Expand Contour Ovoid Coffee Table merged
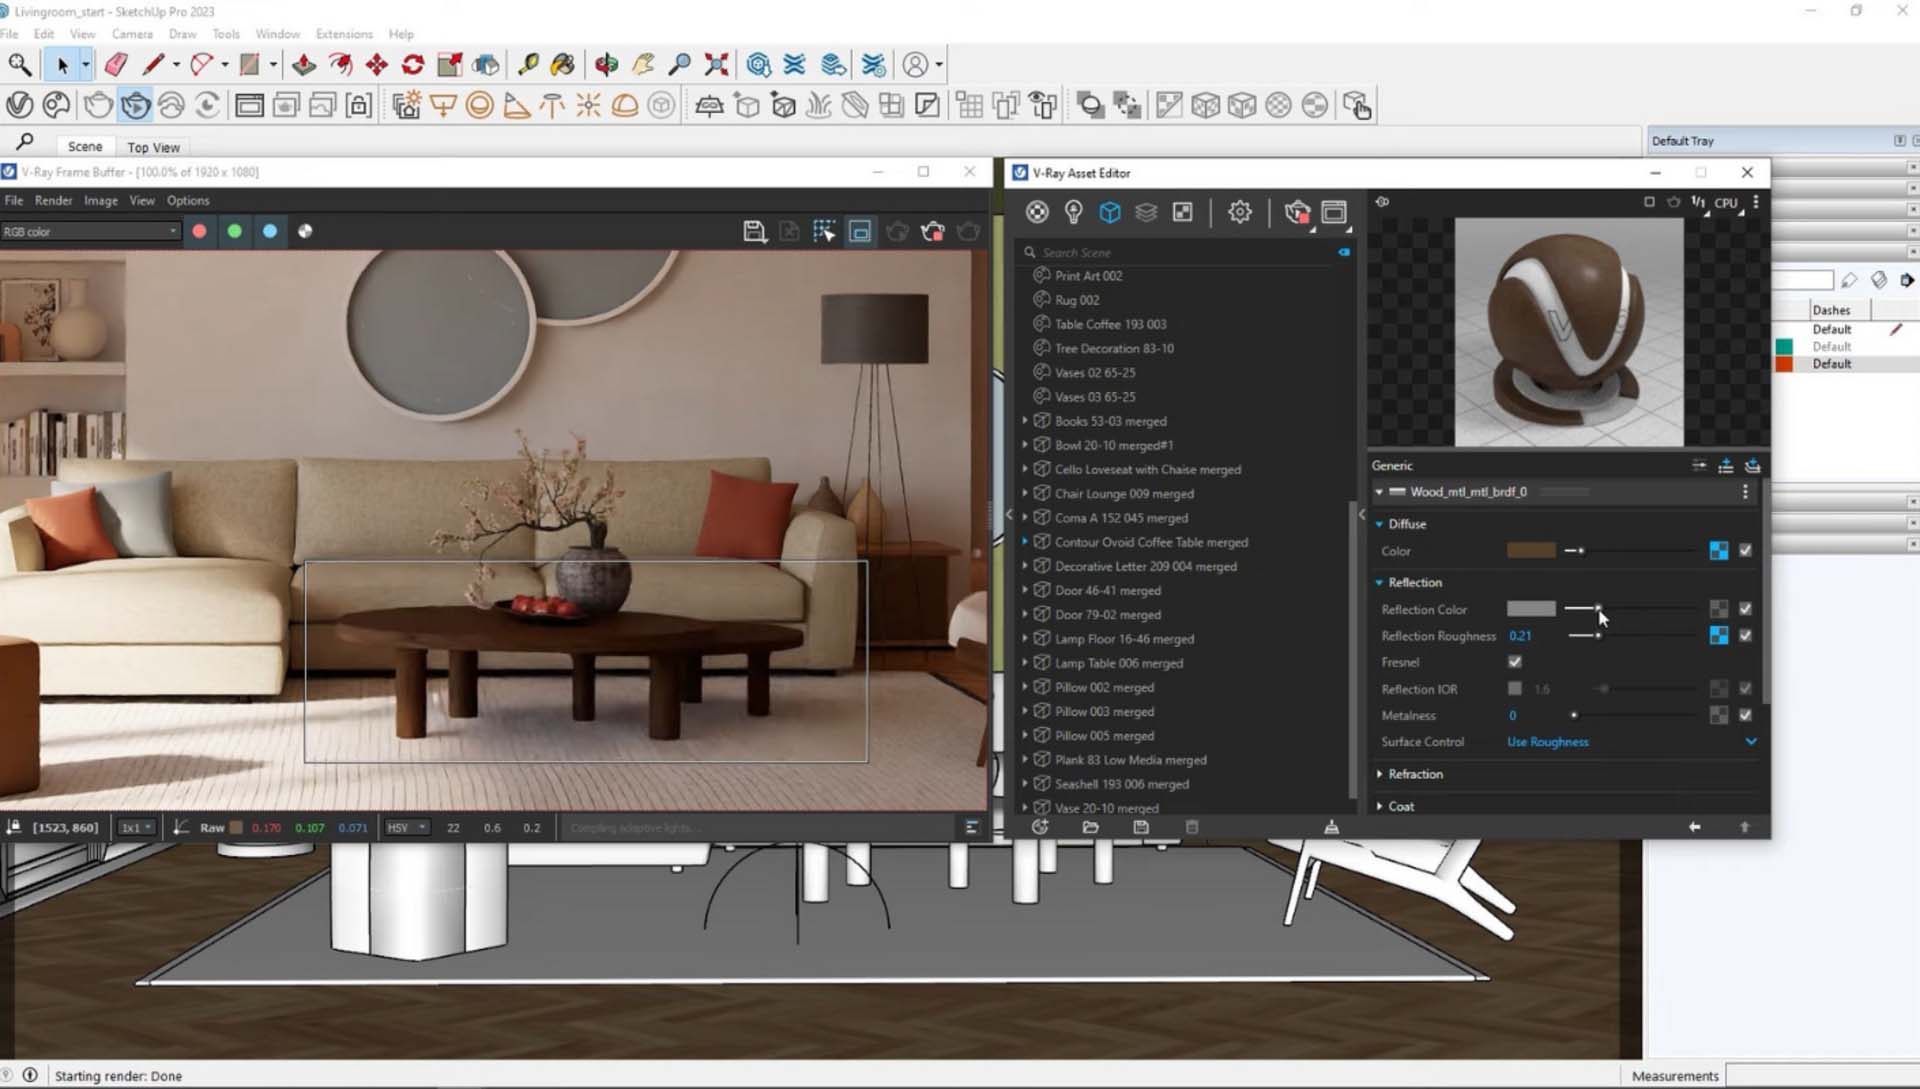This screenshot has height=1089, width=1920. coord(1025,542)
